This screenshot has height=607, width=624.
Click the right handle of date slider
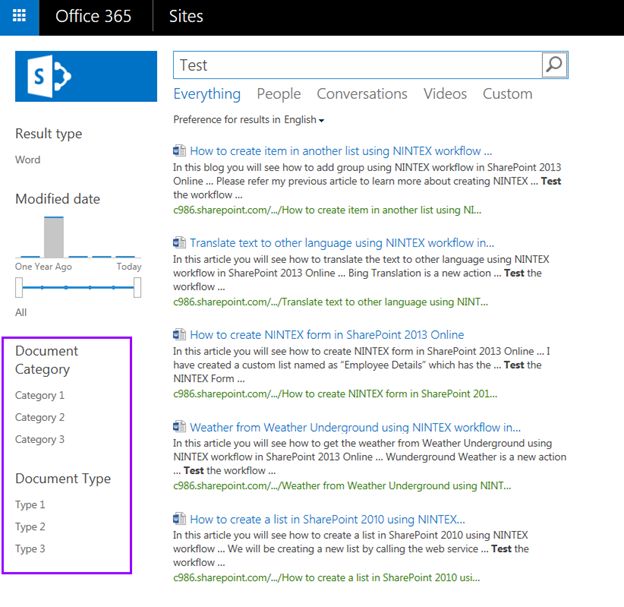137,287
